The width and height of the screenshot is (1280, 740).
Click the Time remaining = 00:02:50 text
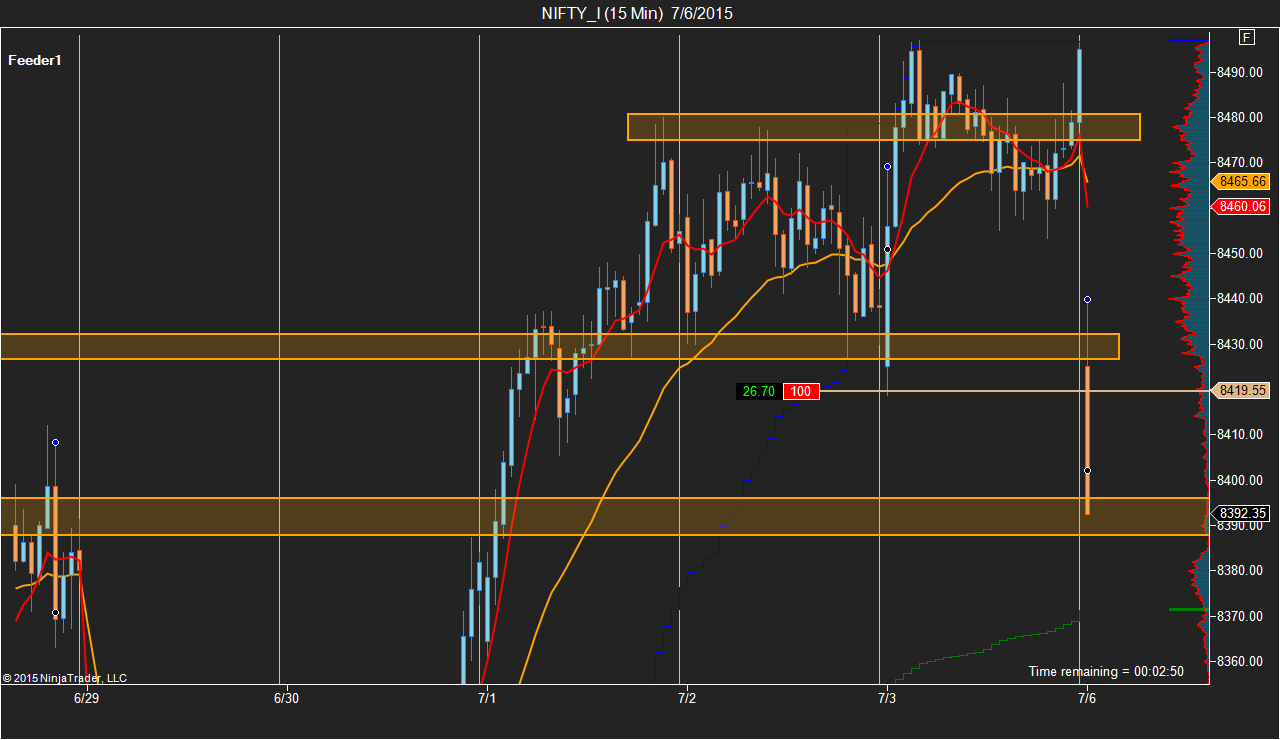[x=1106, y=671]
